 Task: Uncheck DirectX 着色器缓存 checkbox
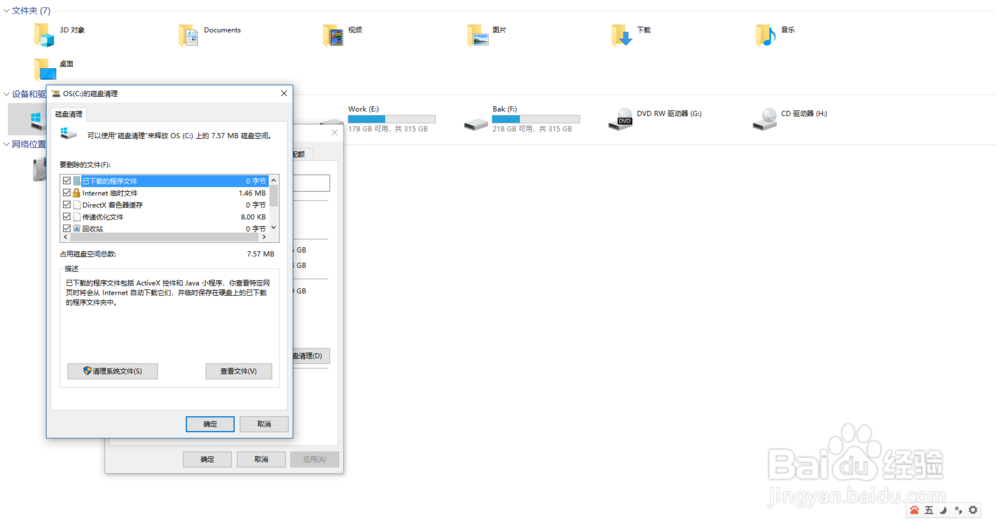tap(66, 205)
